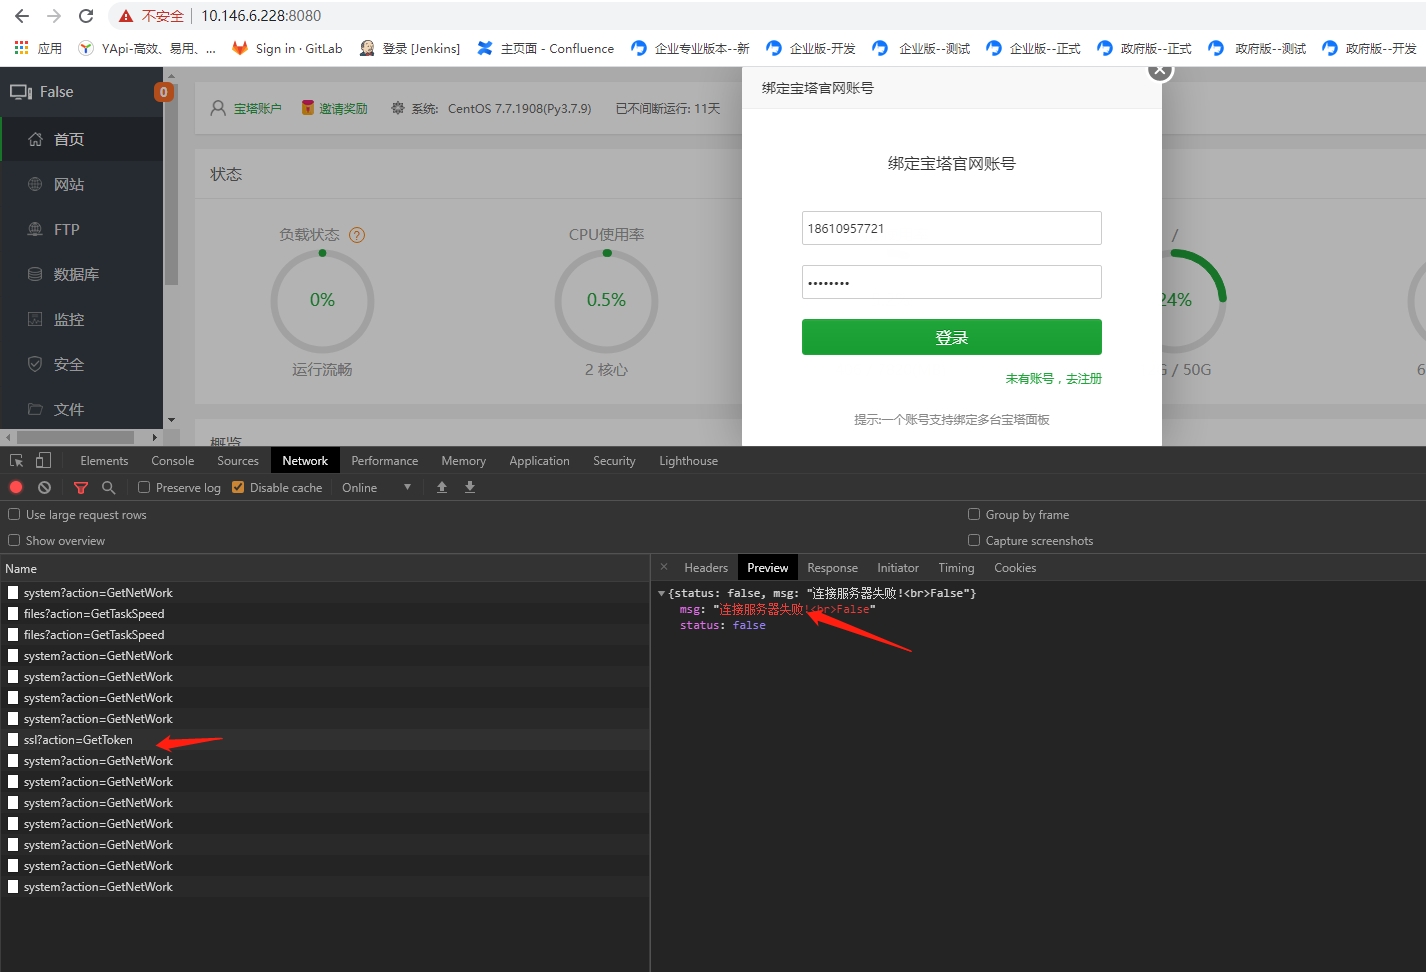Open the Response tab in request details
Image resolution: width=1426 pixels, height=972 pixels.
point(833,567)
